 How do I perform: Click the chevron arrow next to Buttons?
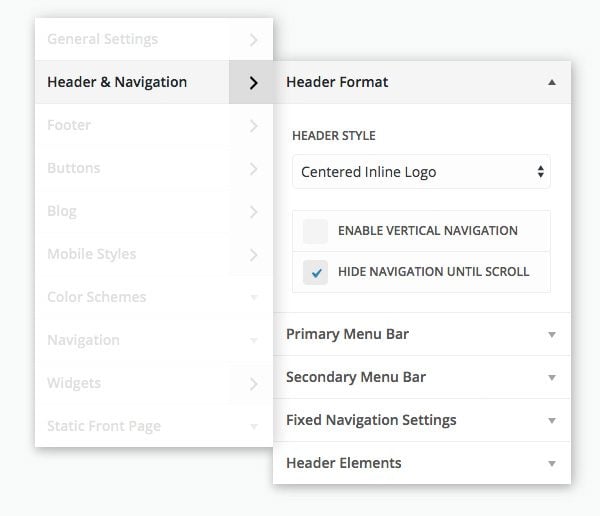(x=253, y=169)
